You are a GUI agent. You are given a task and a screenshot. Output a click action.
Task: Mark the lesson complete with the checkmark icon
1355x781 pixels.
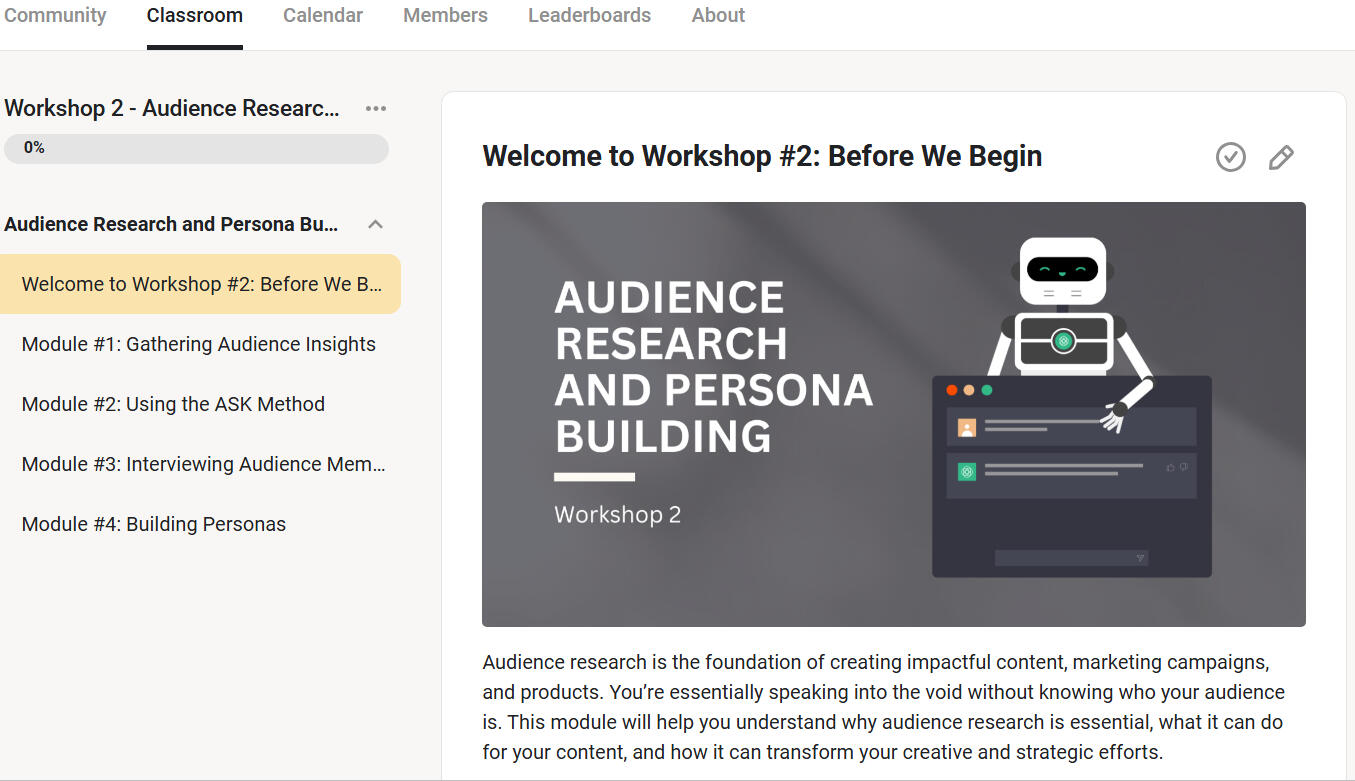[x=1230, y=157]
